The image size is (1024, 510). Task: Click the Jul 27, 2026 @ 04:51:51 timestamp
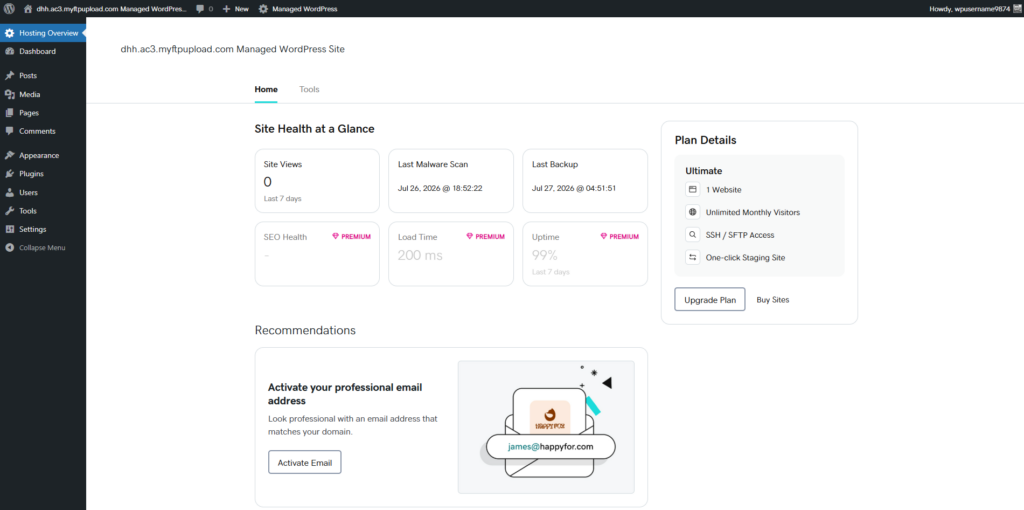(x=574, y=188)
